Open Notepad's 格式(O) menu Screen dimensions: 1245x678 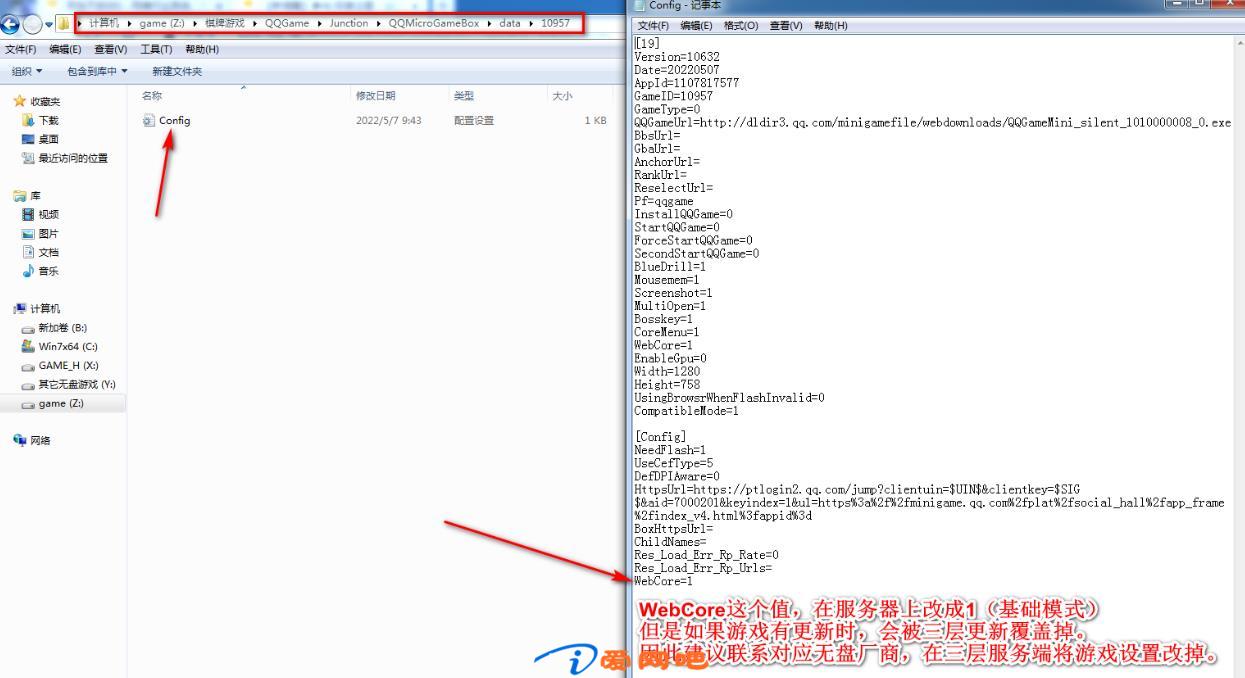tap(741, 26)
